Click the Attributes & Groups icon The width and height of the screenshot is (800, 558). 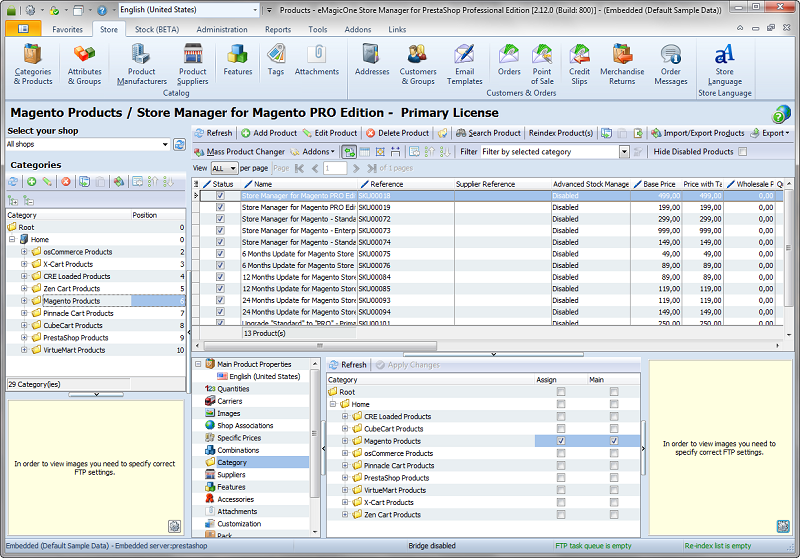[84, 62]
